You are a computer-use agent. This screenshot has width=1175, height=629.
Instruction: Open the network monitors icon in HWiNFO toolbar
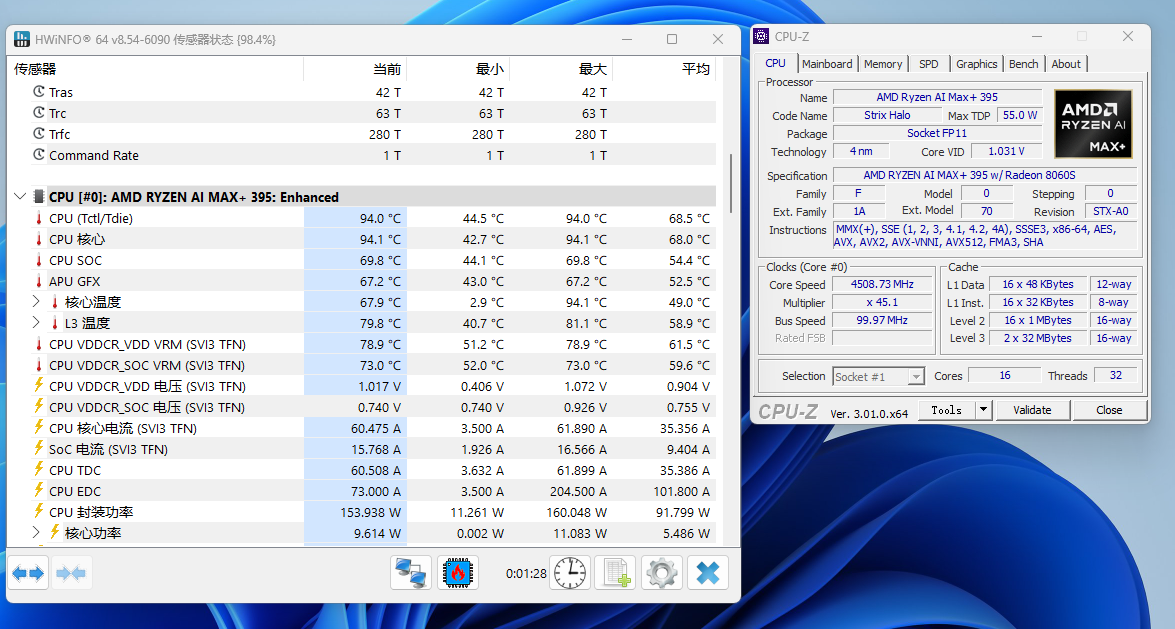point(411,574)
